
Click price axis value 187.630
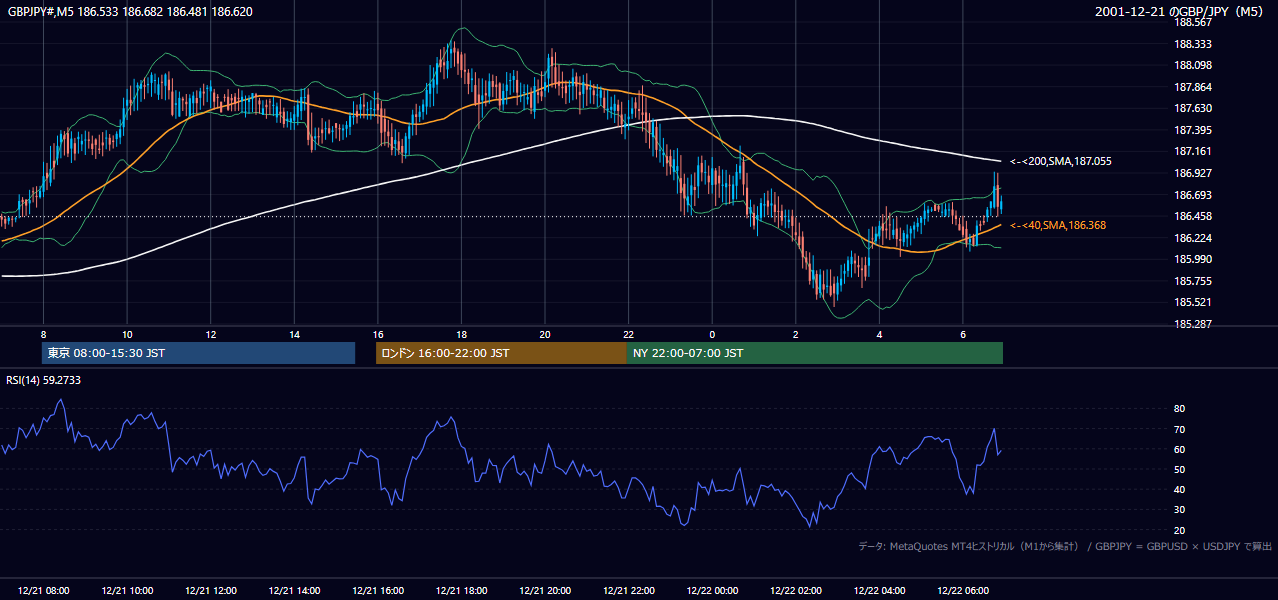pyautogui.click(x=1193, y=109)
